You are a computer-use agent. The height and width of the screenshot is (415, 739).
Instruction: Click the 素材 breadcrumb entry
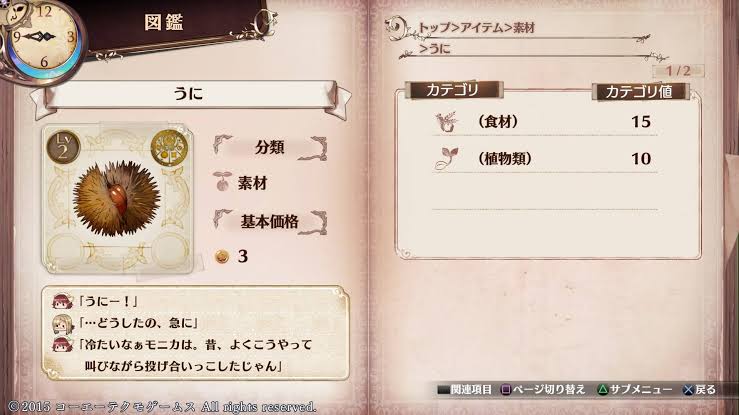click(524, 28)
